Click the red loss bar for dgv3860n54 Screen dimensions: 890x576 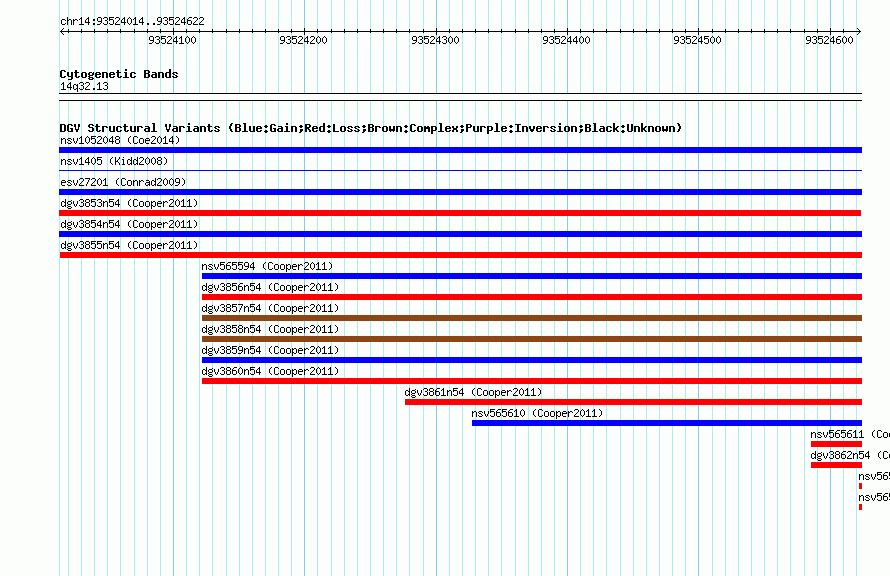point(532,381)
